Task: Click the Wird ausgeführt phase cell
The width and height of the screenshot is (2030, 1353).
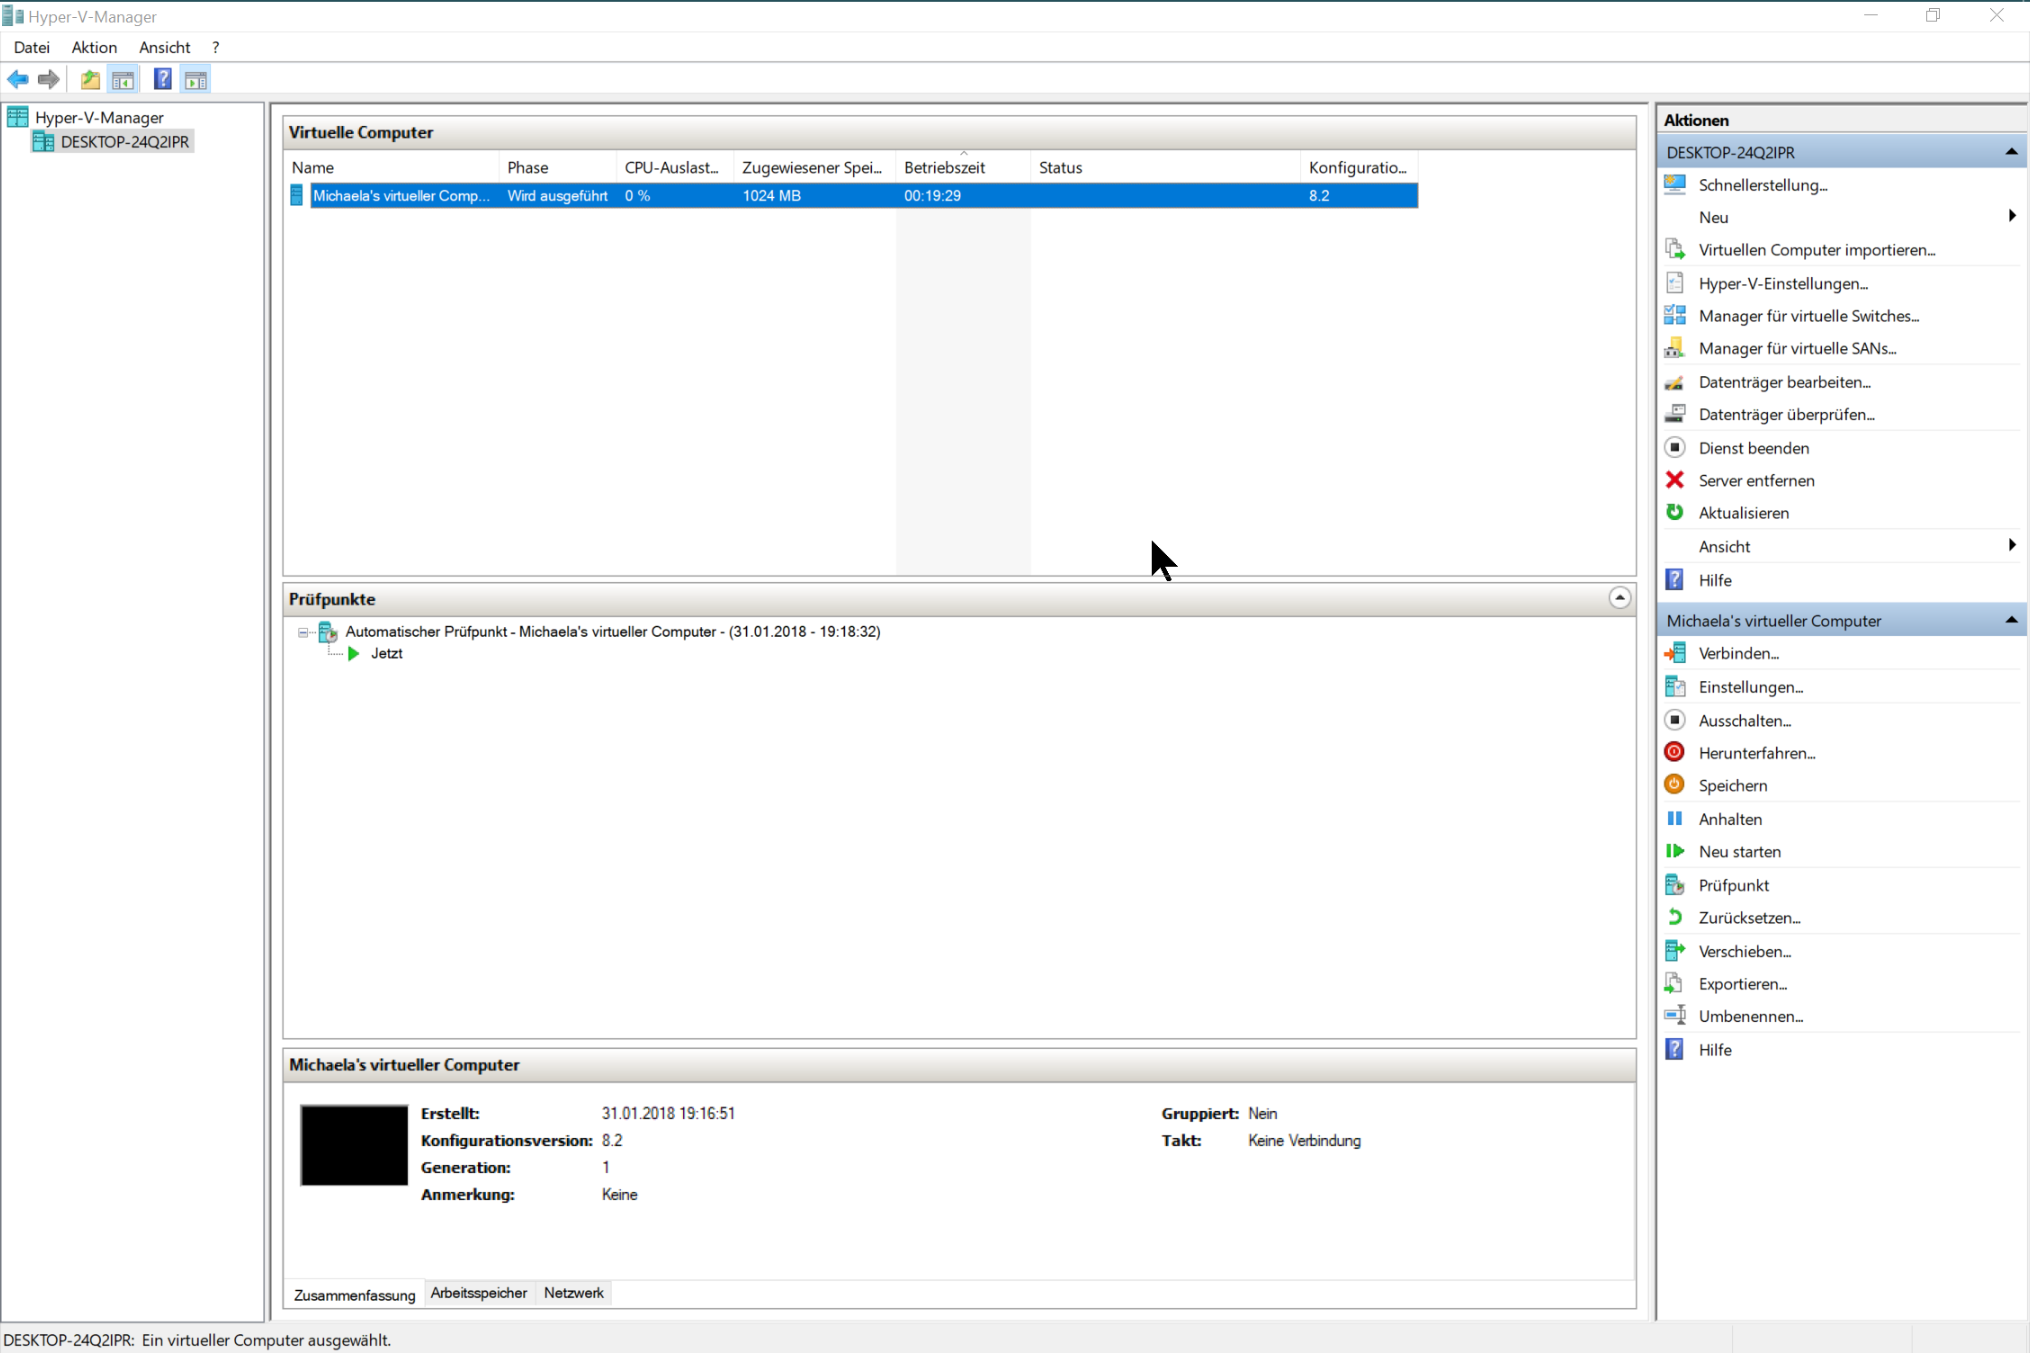Action: pos(557,196)
